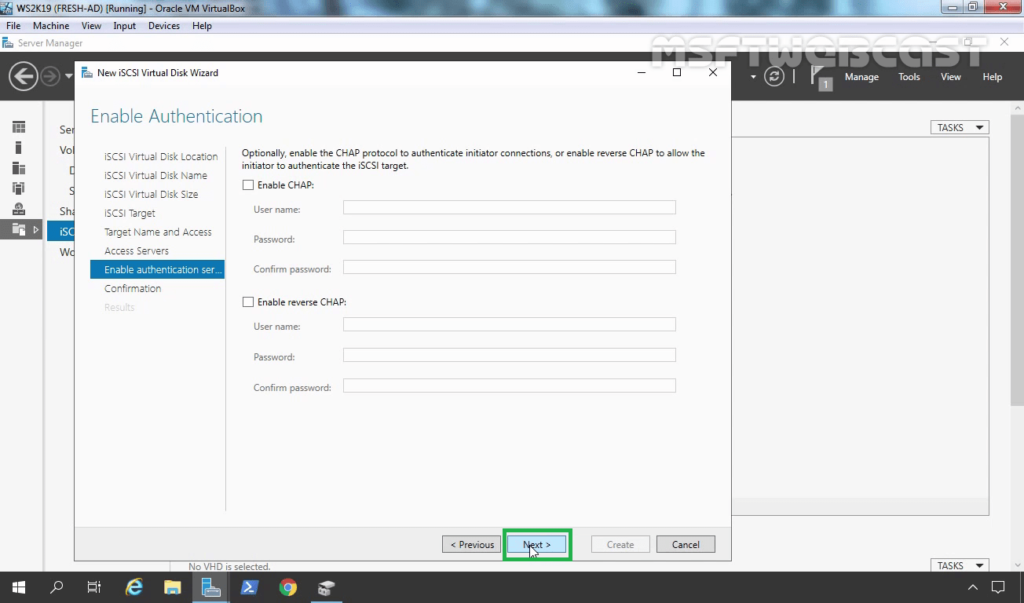Open the upper TASKS dropdown

[959, 128]
